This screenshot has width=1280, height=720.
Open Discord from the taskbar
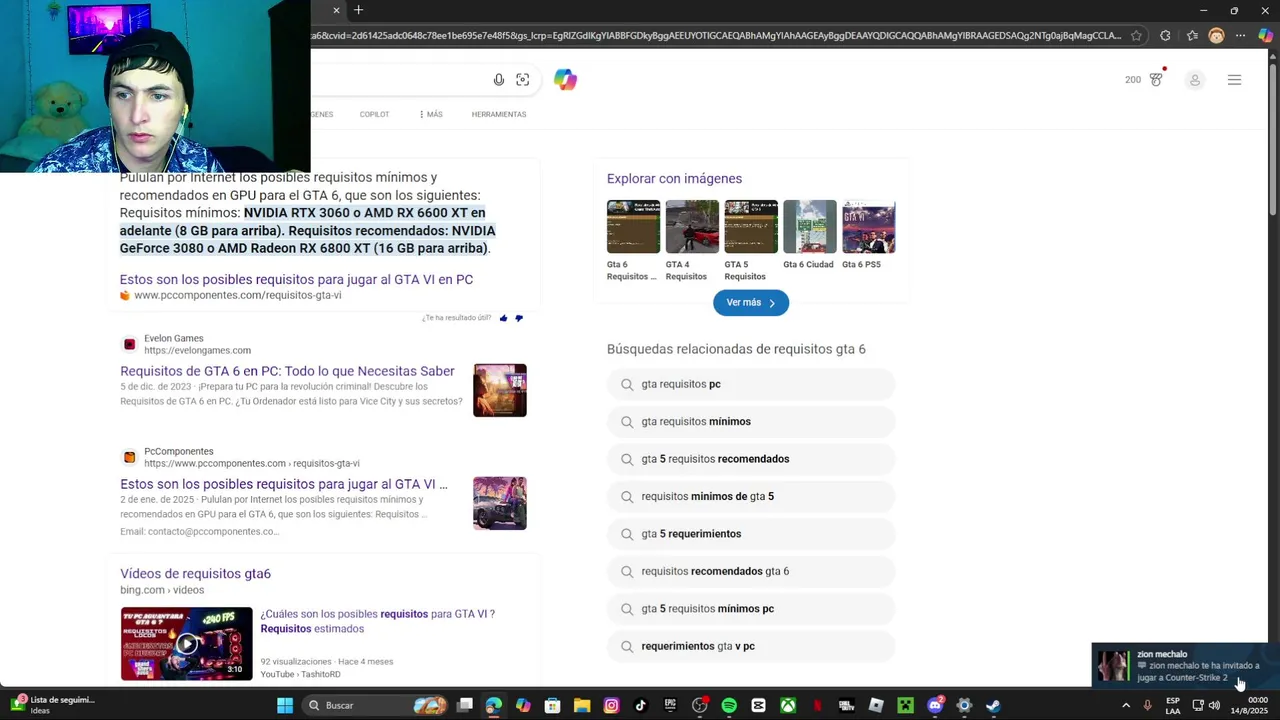click(935, 705)
